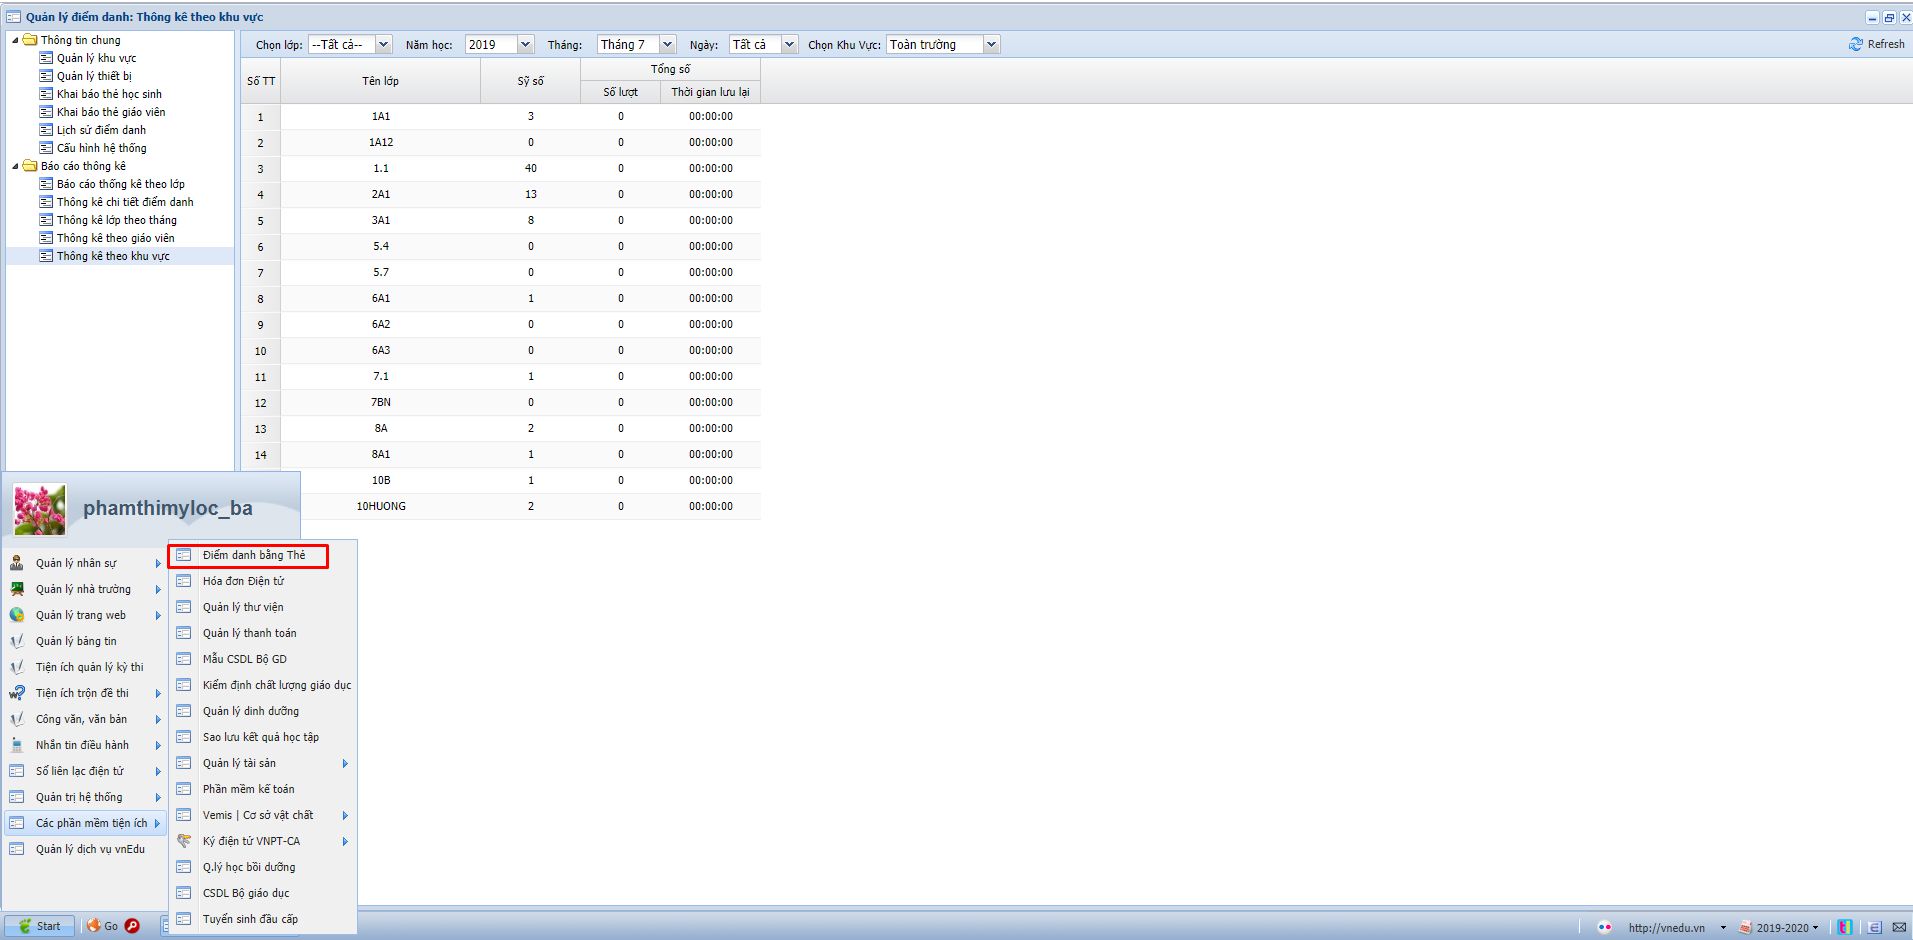Open the Chọn lớp dropdown
The width and height of the screenshot is (1913, 940).
coord(383,44)
